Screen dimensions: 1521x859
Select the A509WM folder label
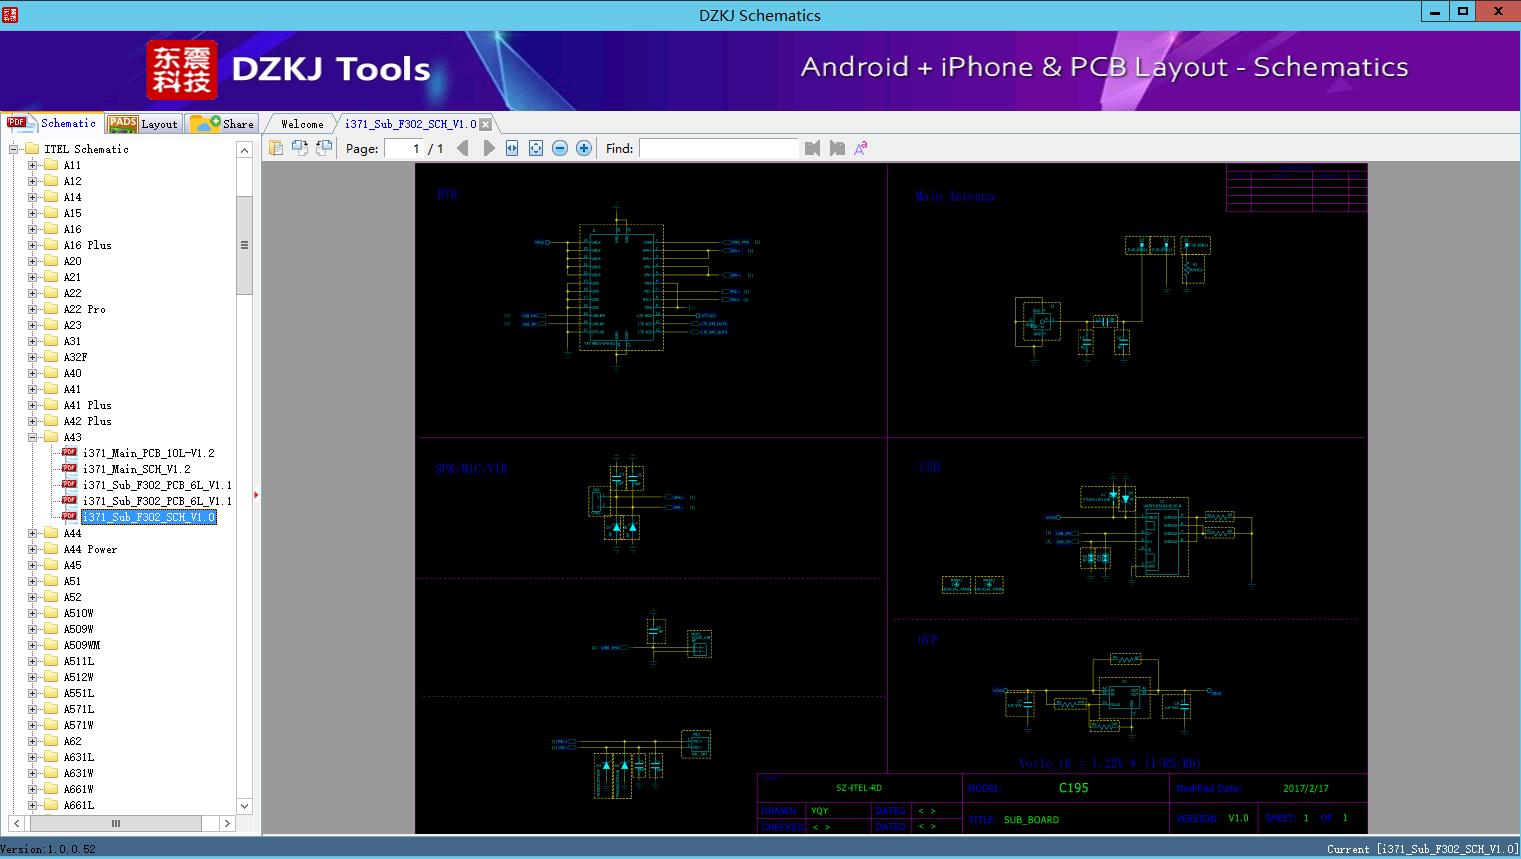(x=81, y=645)
